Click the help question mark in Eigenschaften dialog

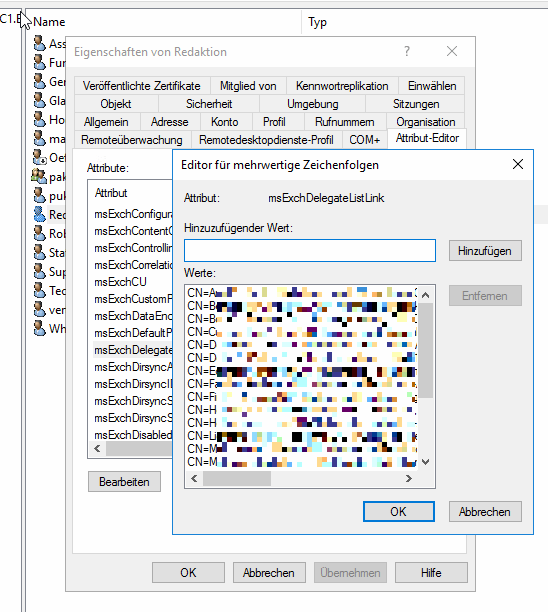pos(407,51)
